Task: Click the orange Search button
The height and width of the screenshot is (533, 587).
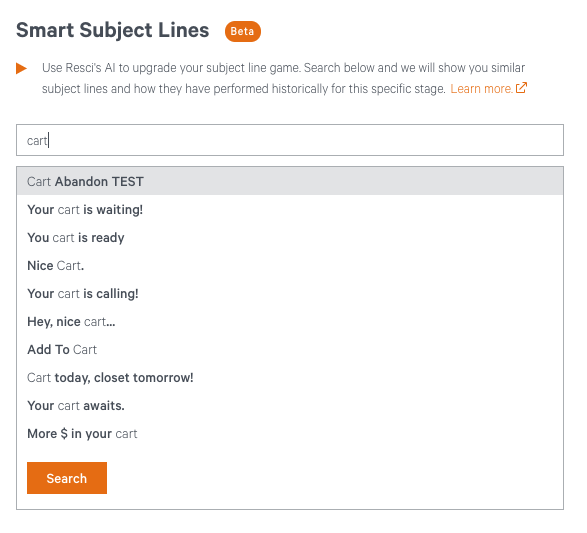Action: click(x=67, y=478)
